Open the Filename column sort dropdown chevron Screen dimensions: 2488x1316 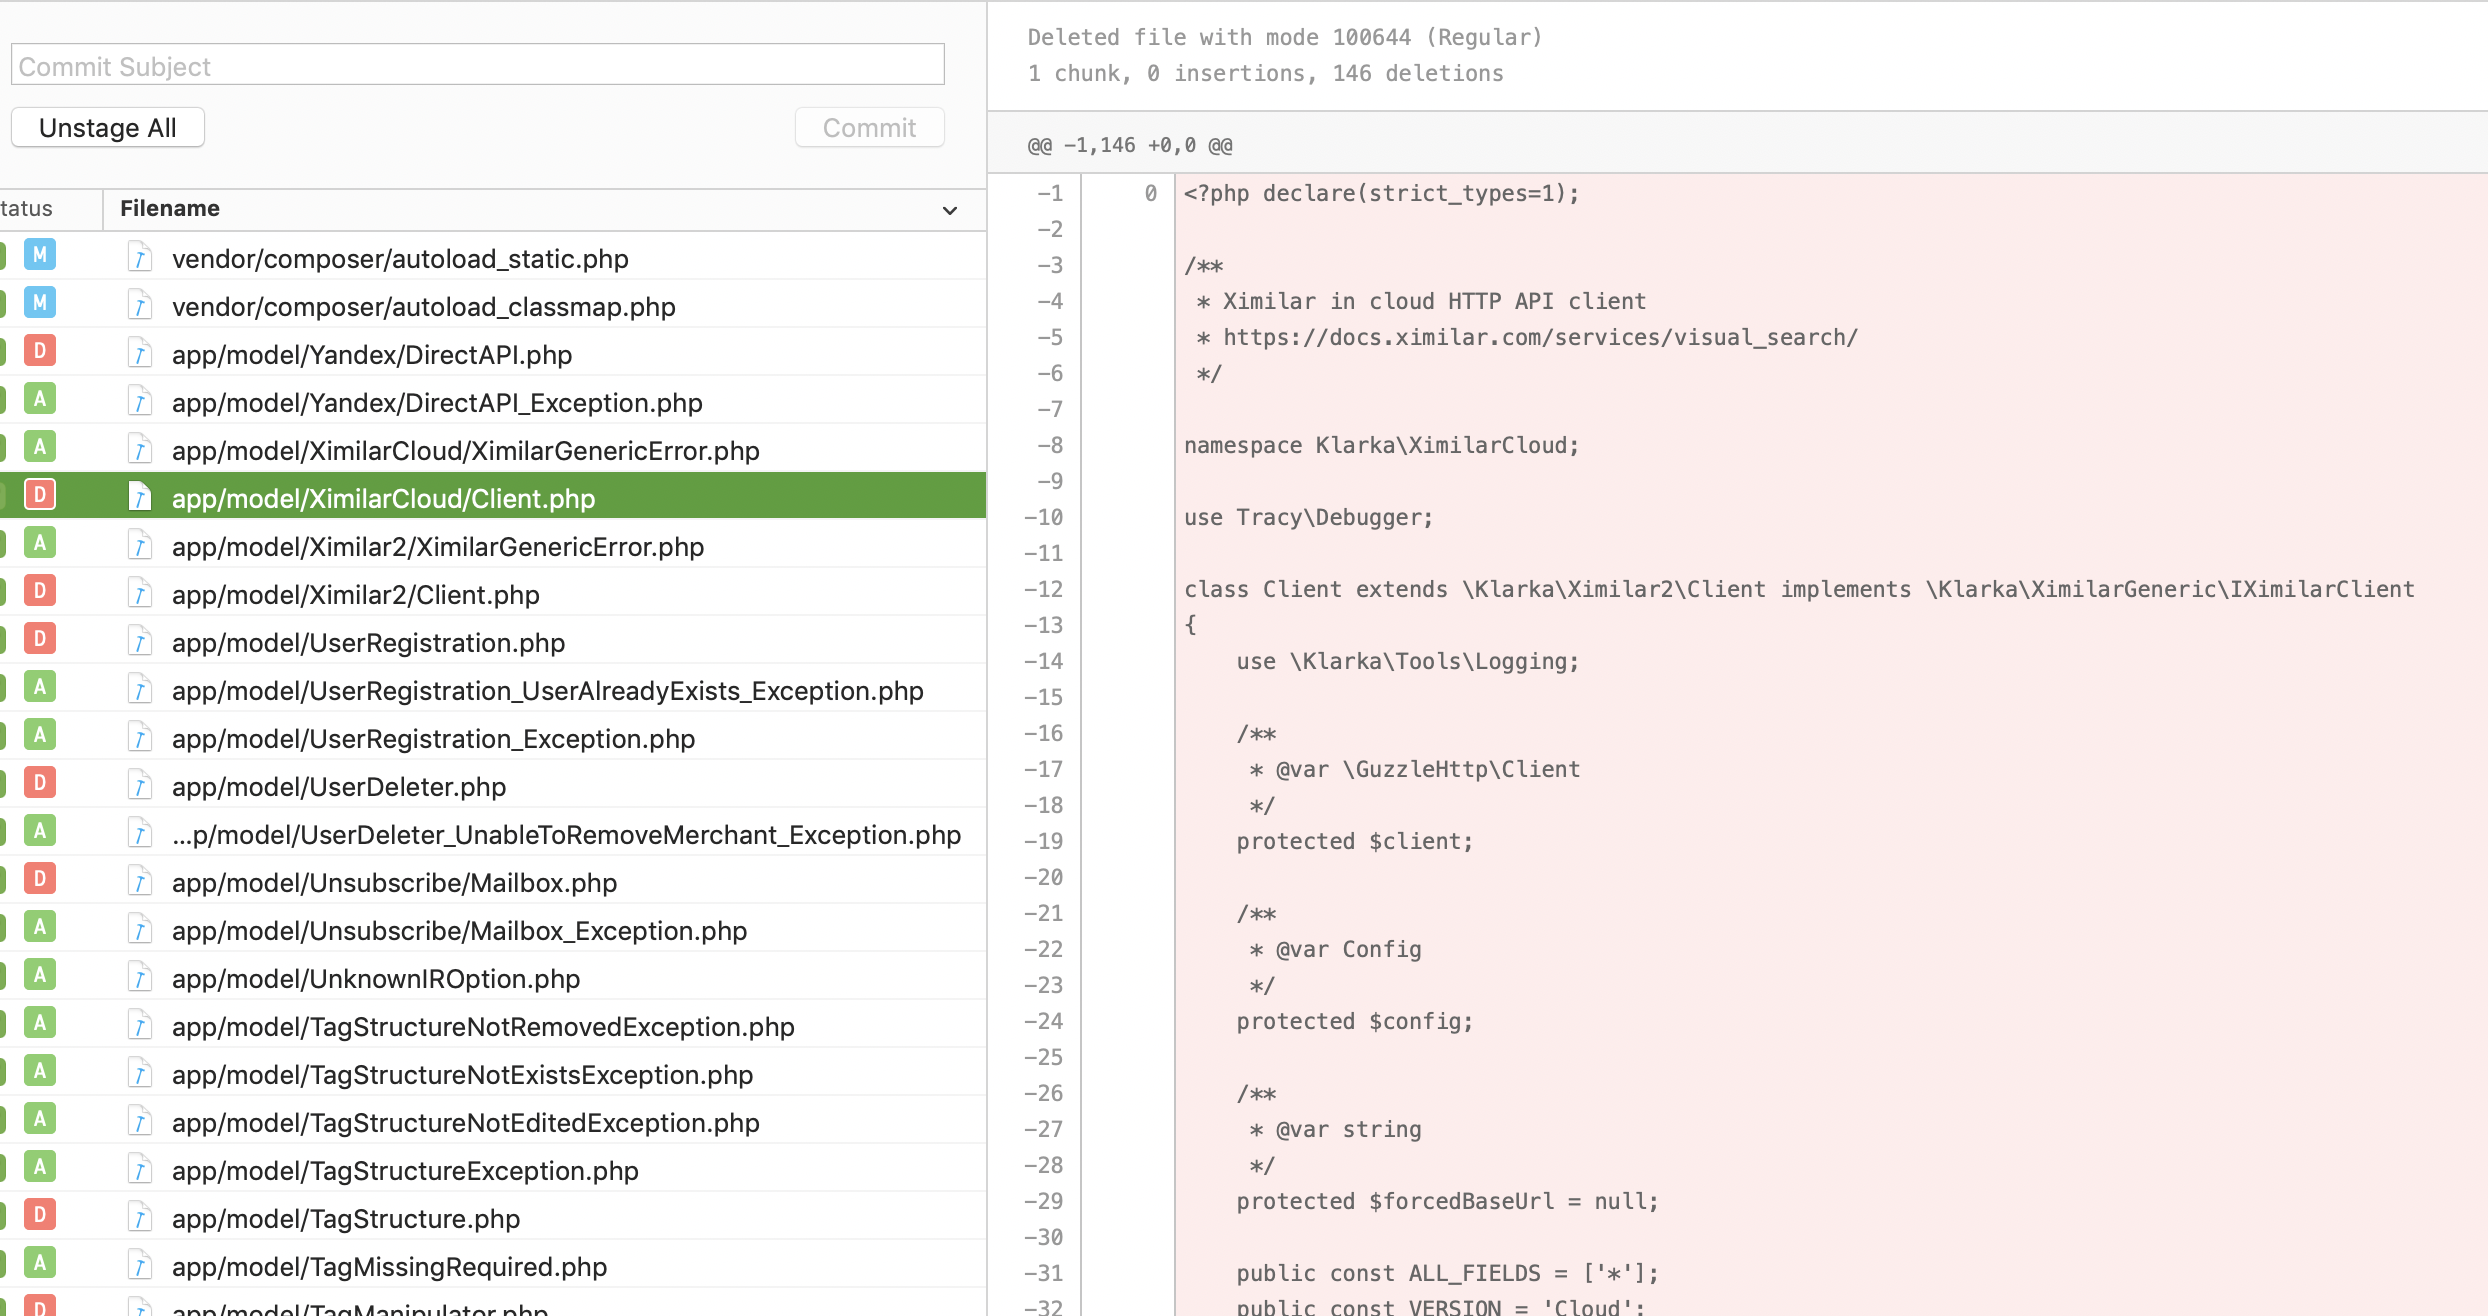[x=949, y=210]
